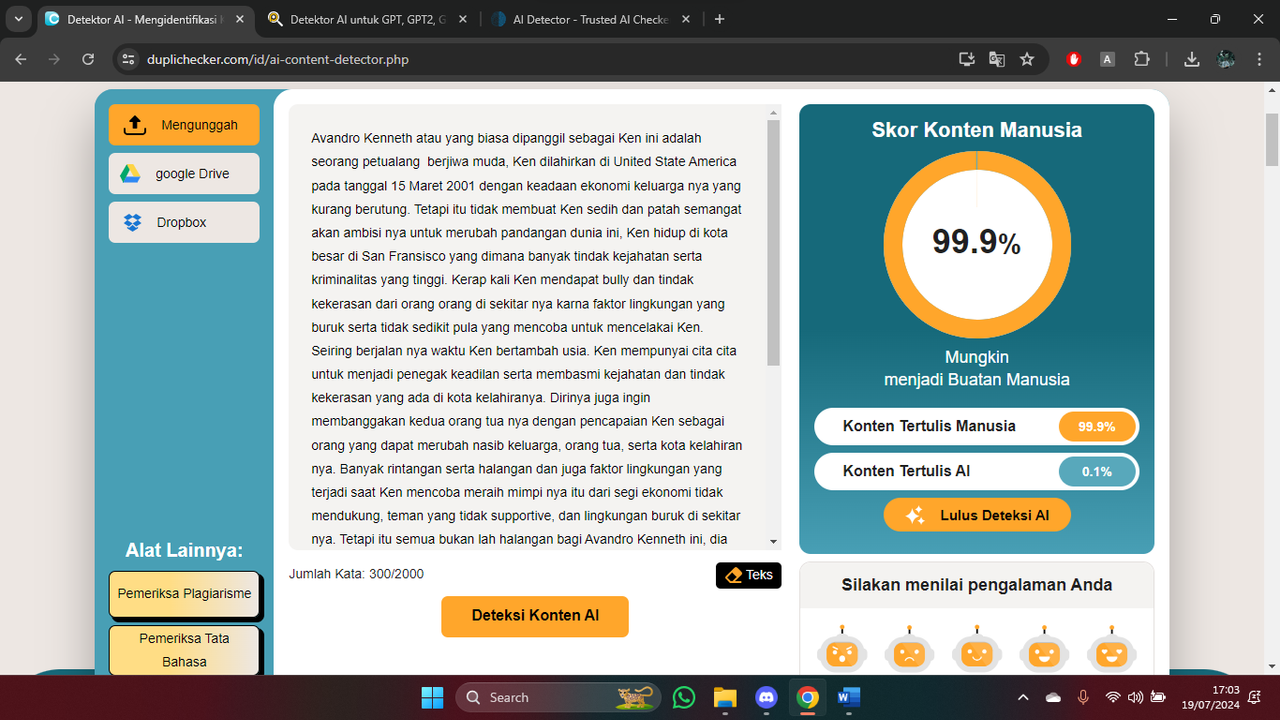Translate this page icon

[x=996, y=59]
